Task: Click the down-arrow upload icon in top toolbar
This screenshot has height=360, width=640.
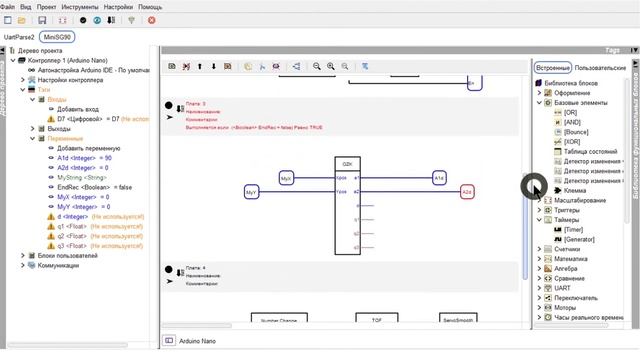Action: pos(111,20)
